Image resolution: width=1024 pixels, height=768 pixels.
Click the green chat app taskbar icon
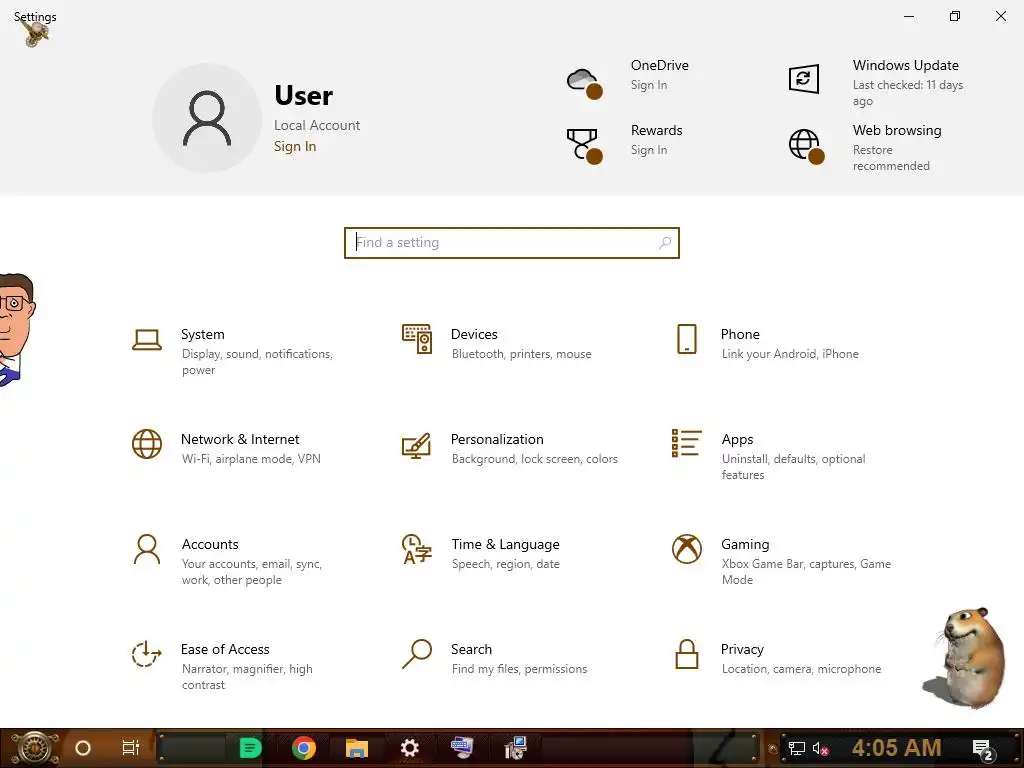pyautogui.click(x=250, y=748)
